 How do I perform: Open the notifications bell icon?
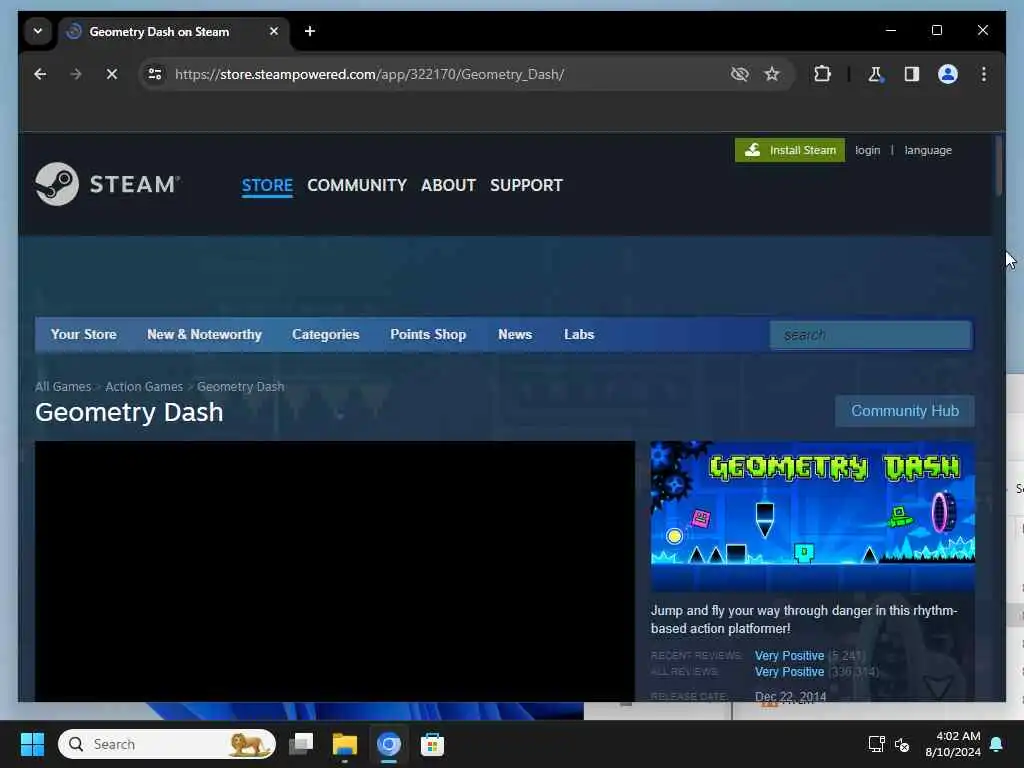click(997, 744)
